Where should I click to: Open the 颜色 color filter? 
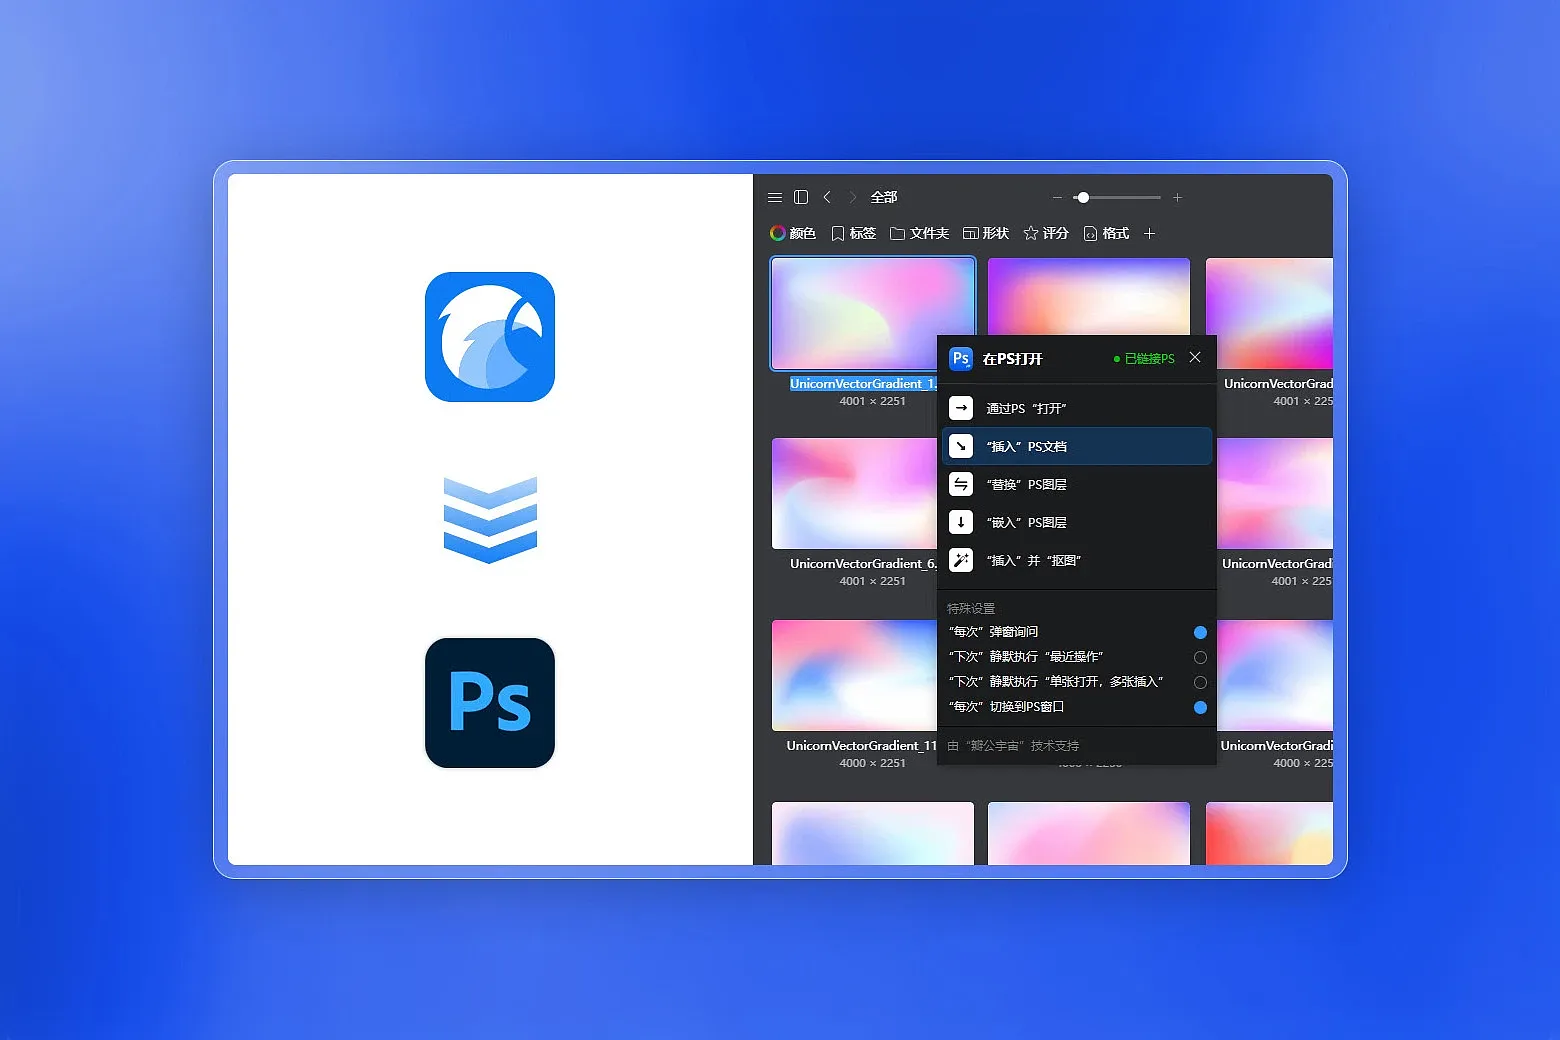(x=793, y=233)
